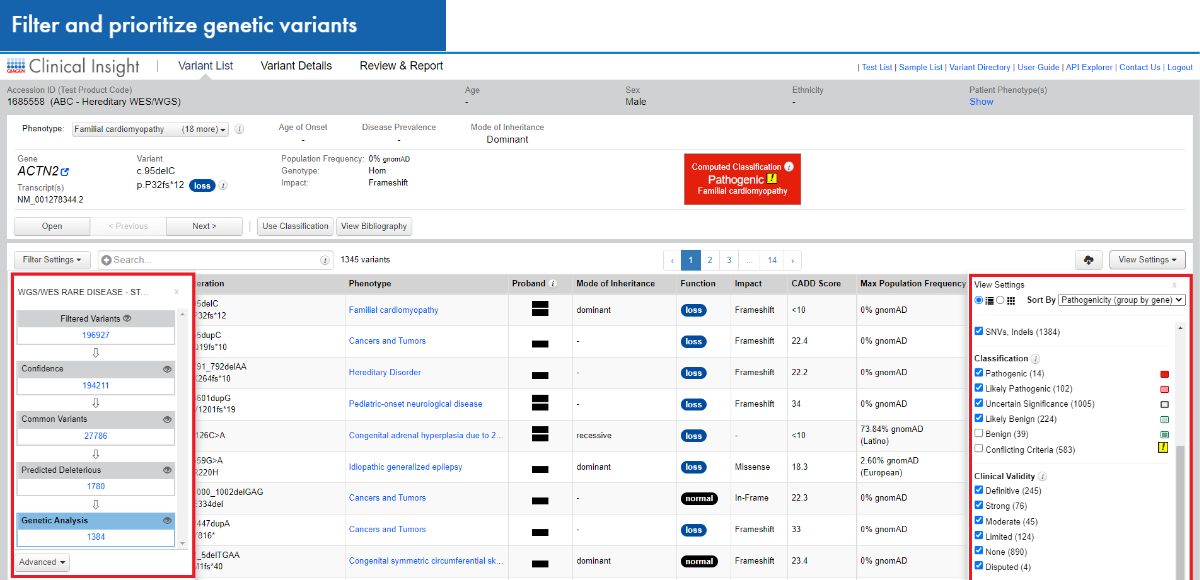Click the Clinical Validity info icon
This screenshot has width=1200, height=580.
[1042, 476]
